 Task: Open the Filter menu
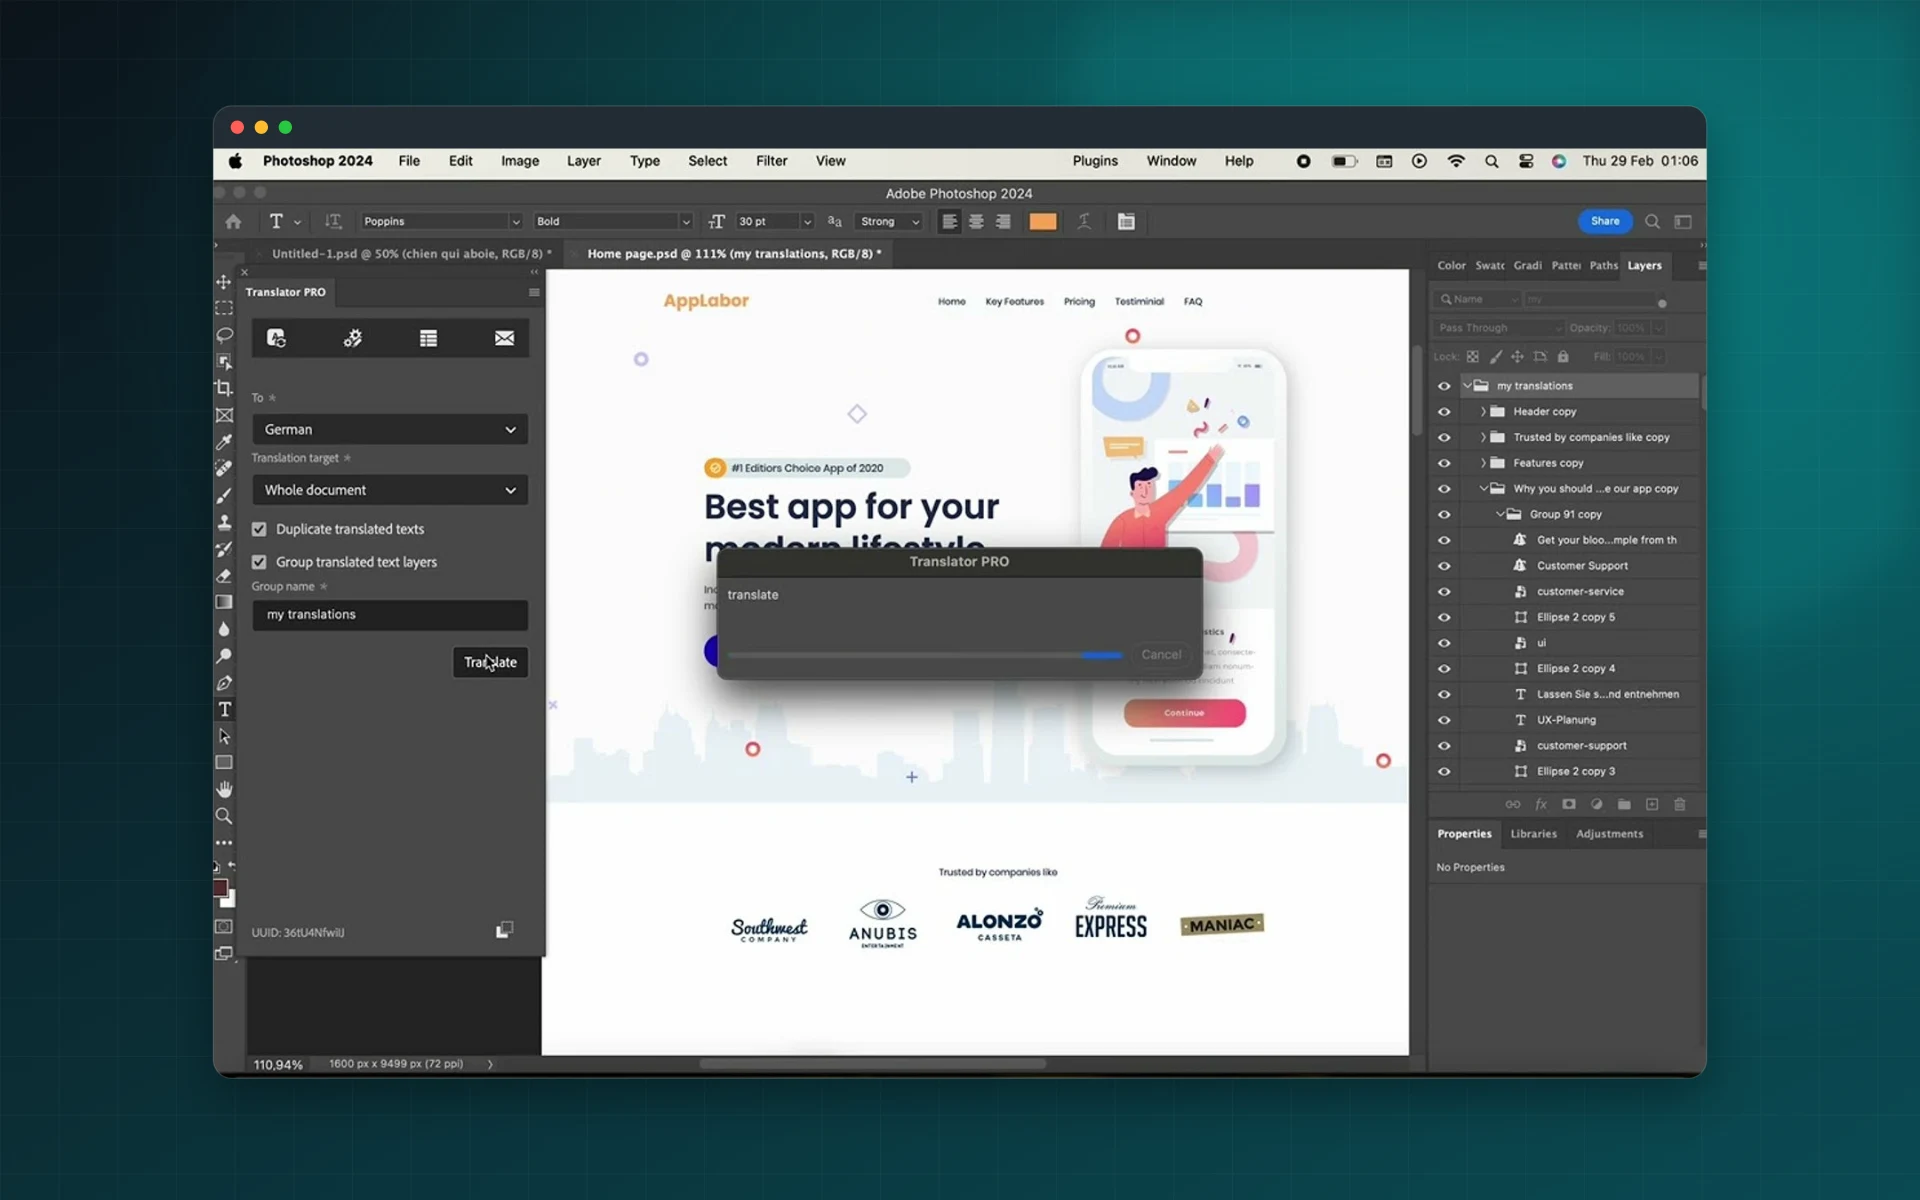pyautogui.click(x=771, y=161)
